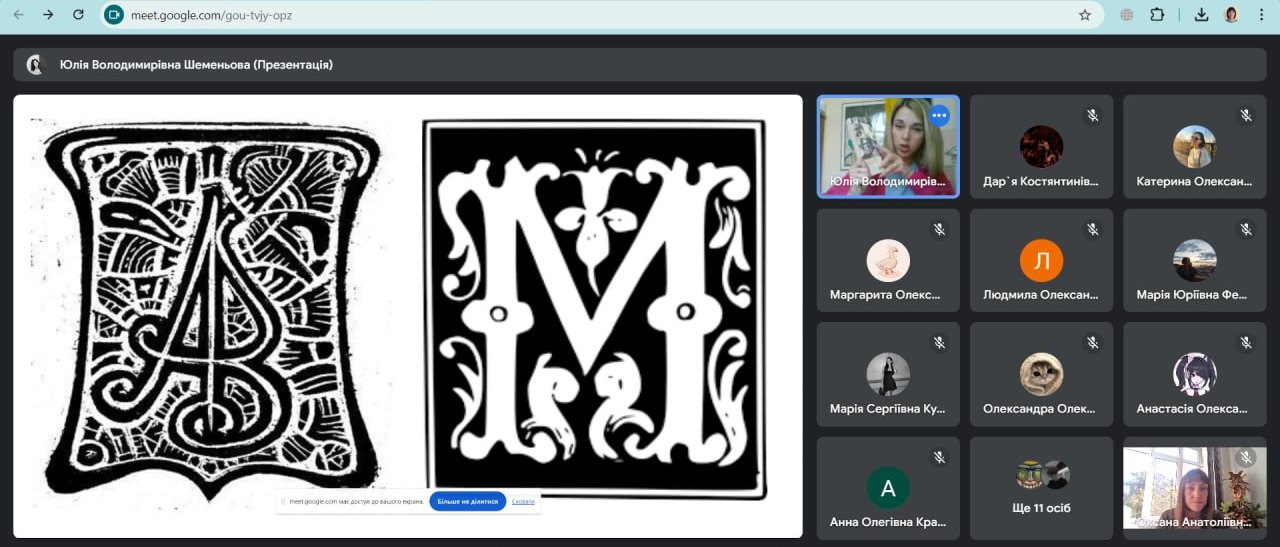Go forward in browser history
This screenshot has width=1280, height=547.
coord(48,15)
